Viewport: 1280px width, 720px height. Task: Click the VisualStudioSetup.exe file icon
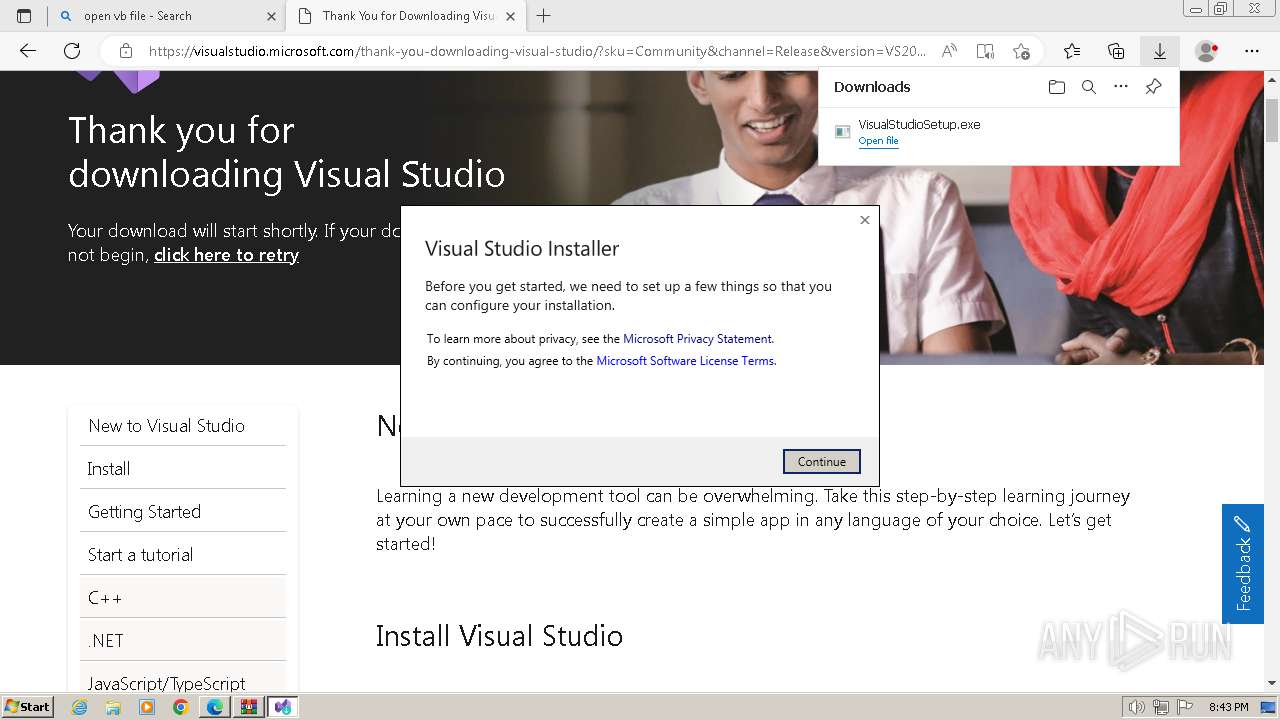843,132
